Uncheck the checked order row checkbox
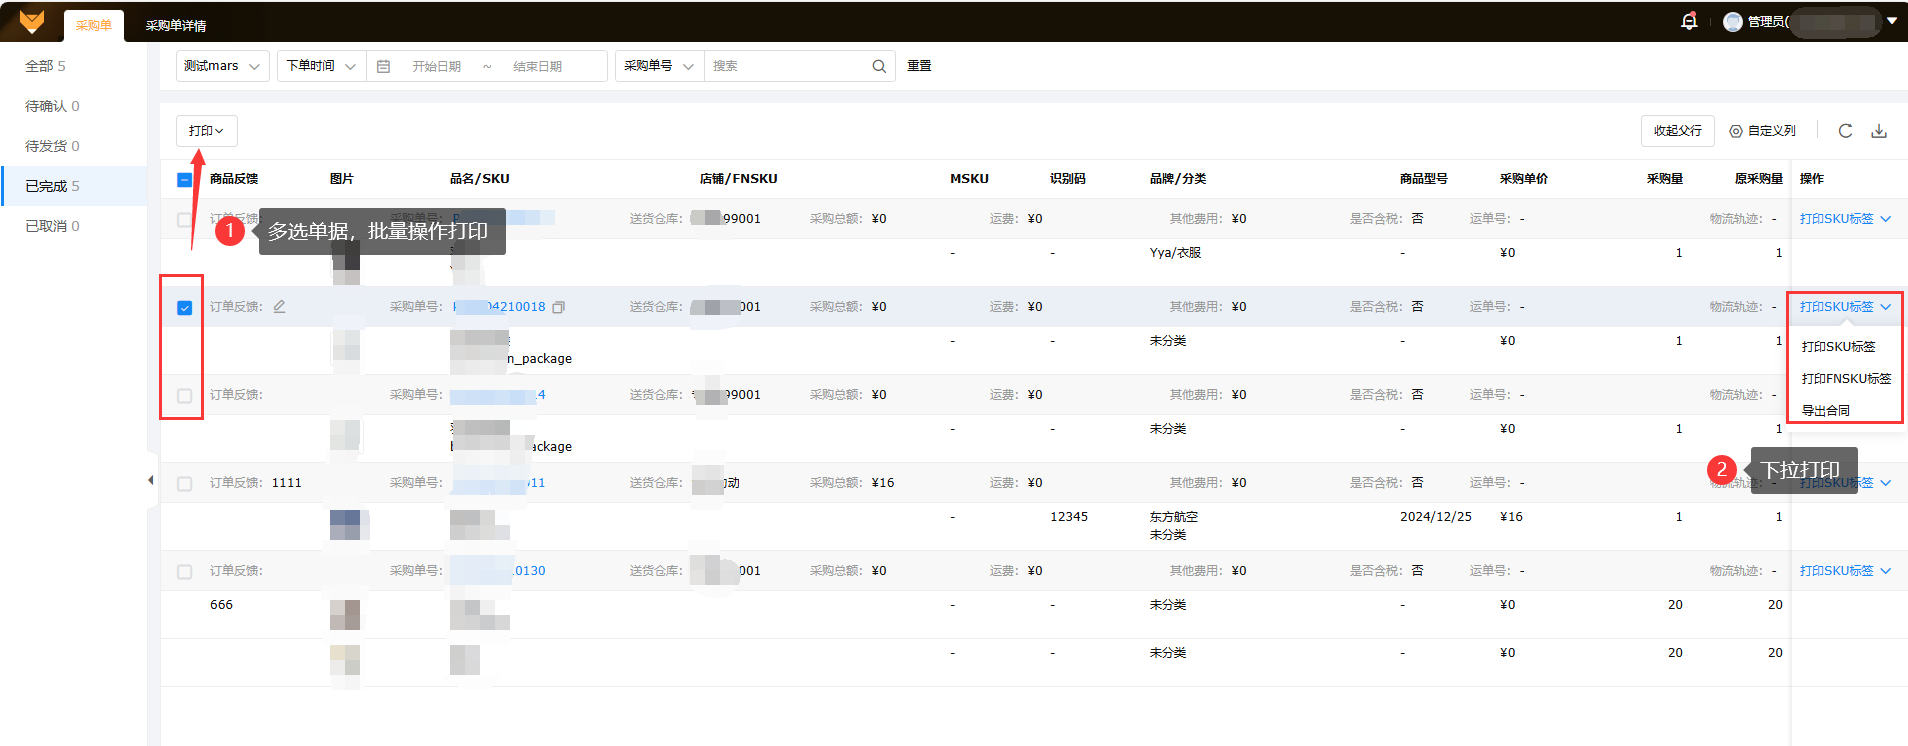The image size is (1908, 746). (x=184, y=308)
